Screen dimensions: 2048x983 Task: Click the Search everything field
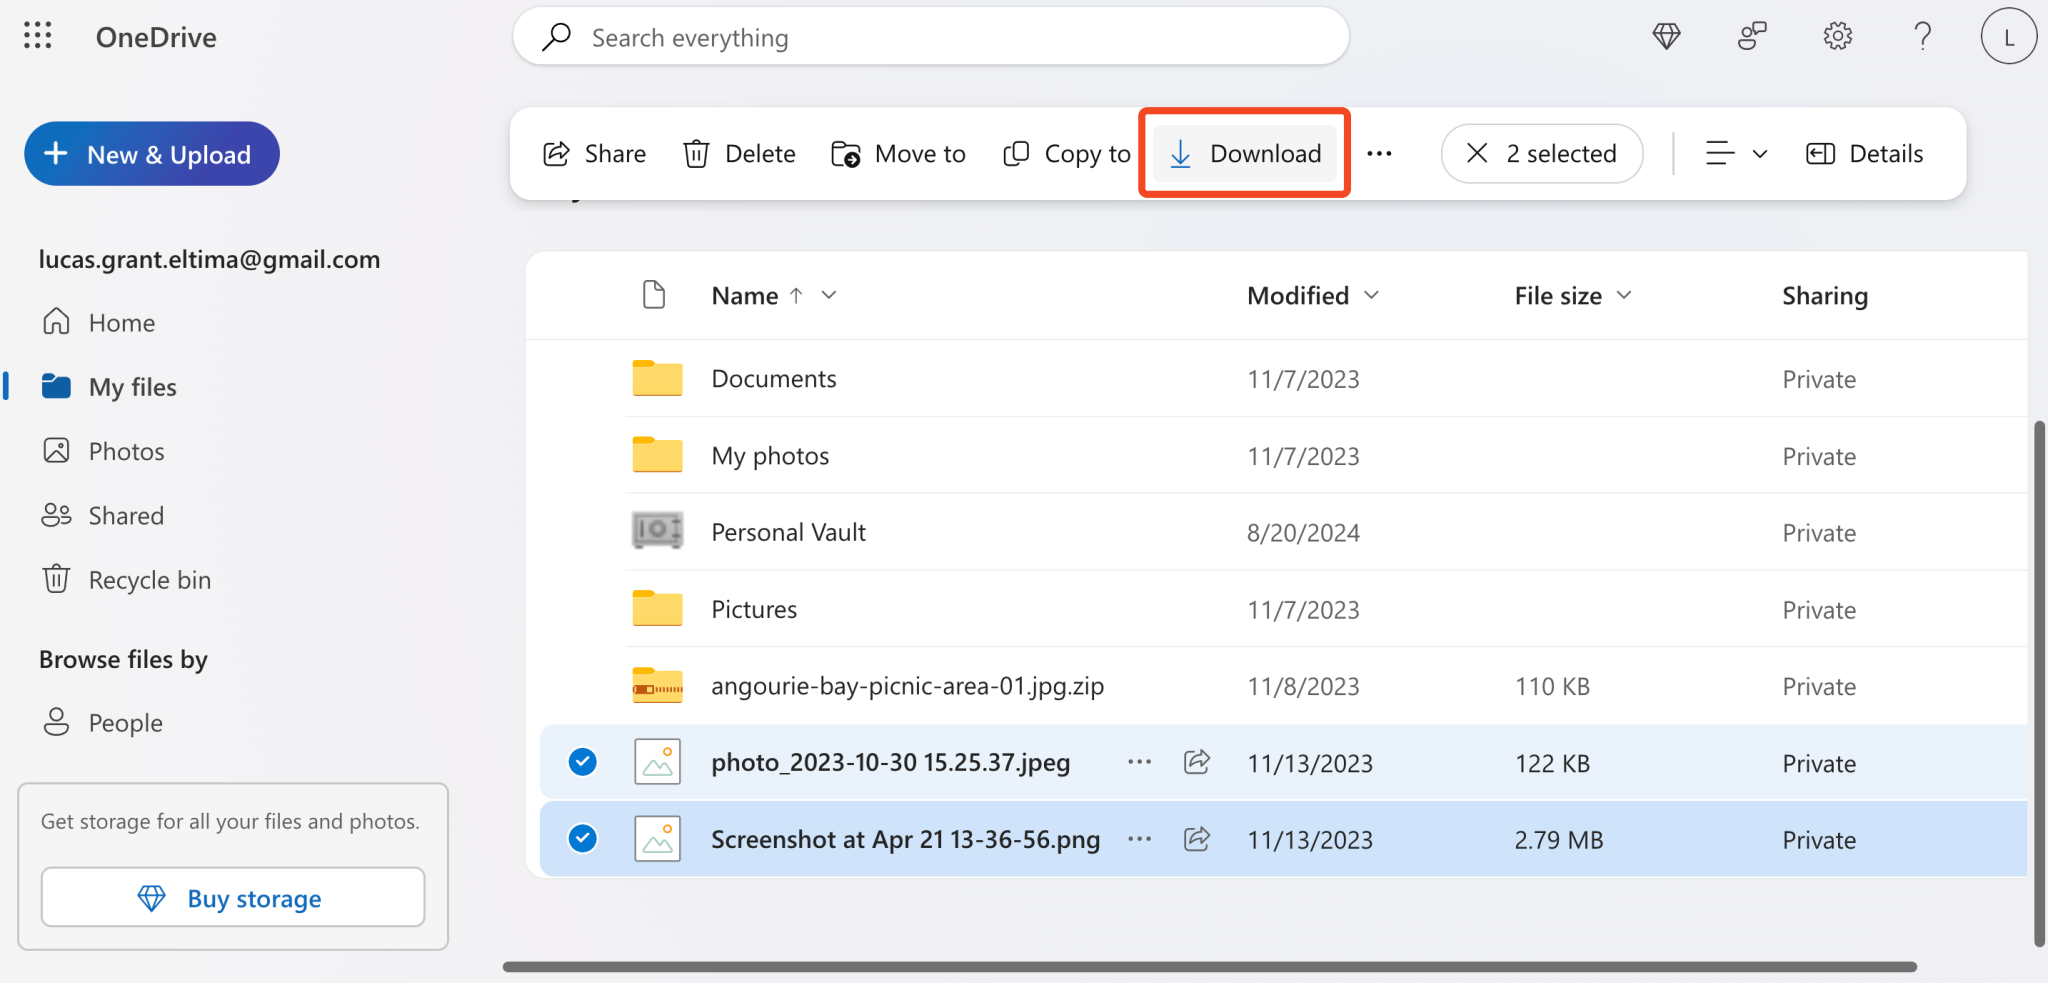[928, 36]
